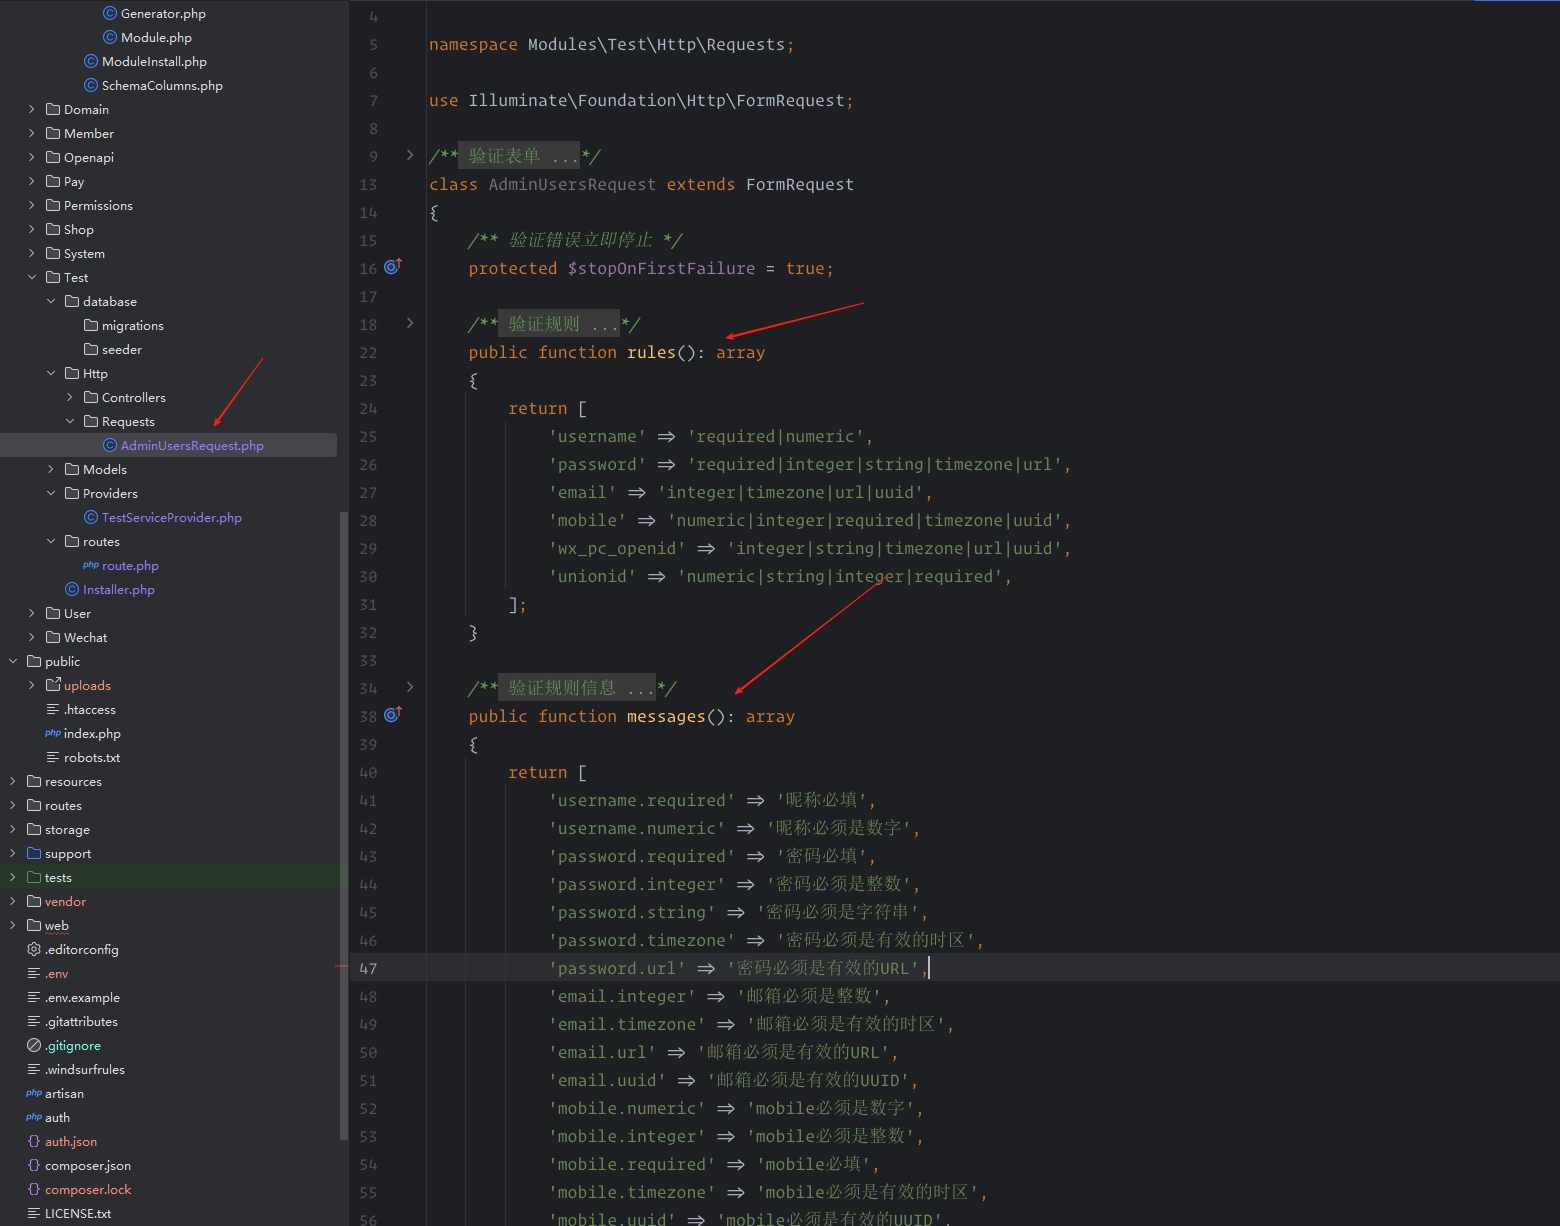Select the Shop folder
Viewport: 1560px width, 1226px height.
78,229
